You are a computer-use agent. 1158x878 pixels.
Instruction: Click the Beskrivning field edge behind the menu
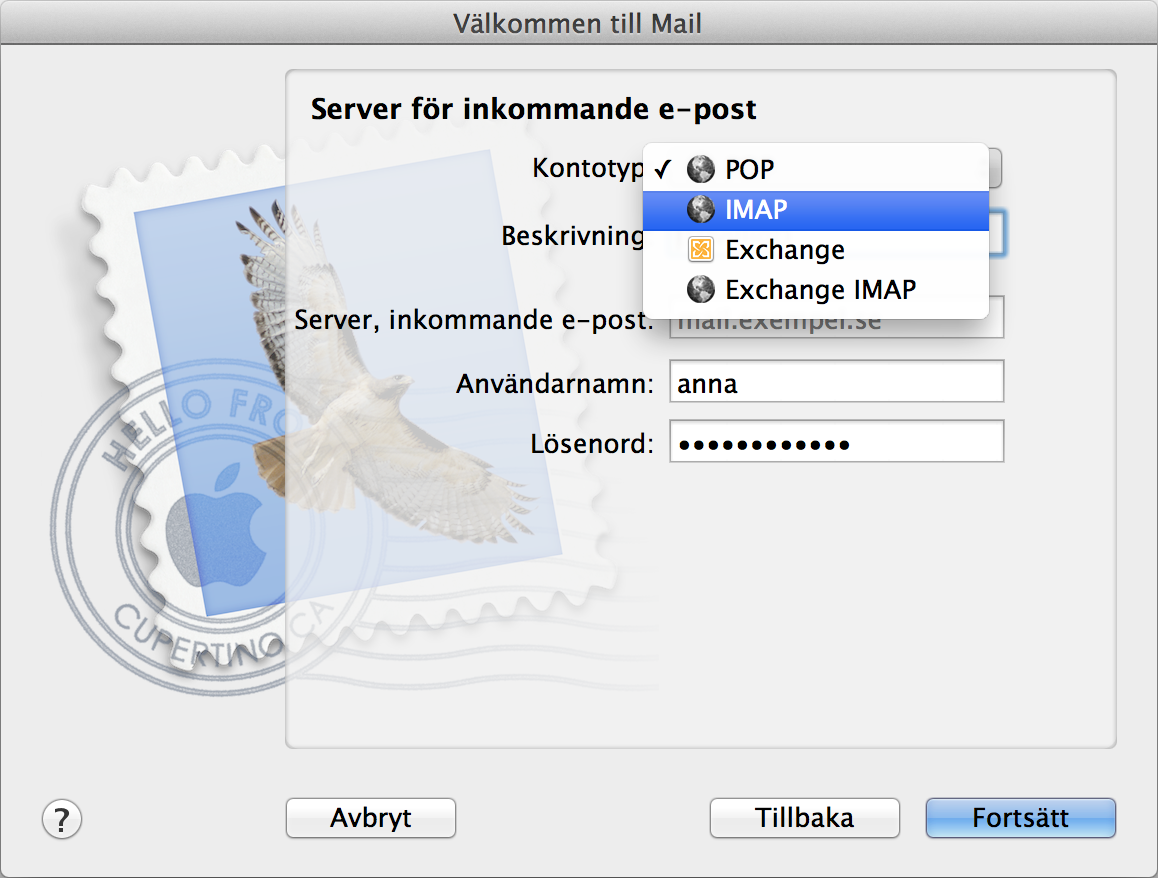pyautogui.click(x=997, y=233)
